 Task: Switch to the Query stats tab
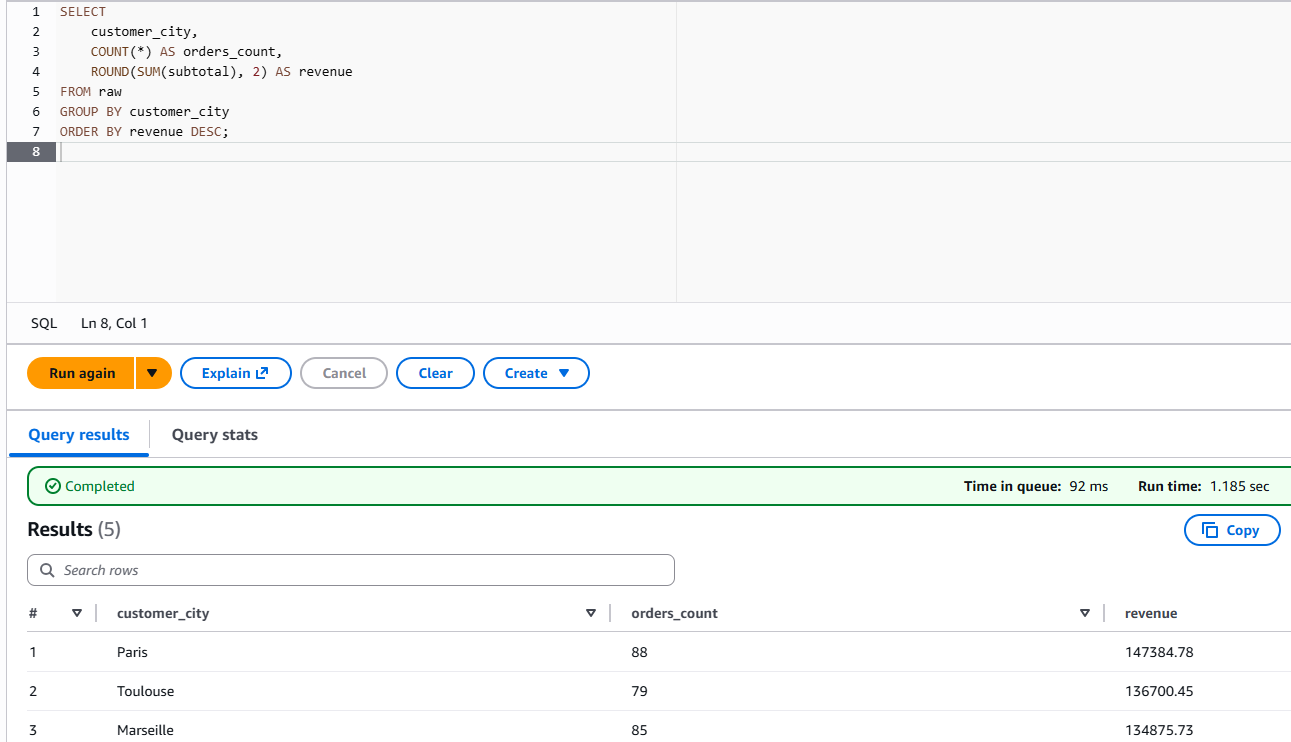point(214,435)
